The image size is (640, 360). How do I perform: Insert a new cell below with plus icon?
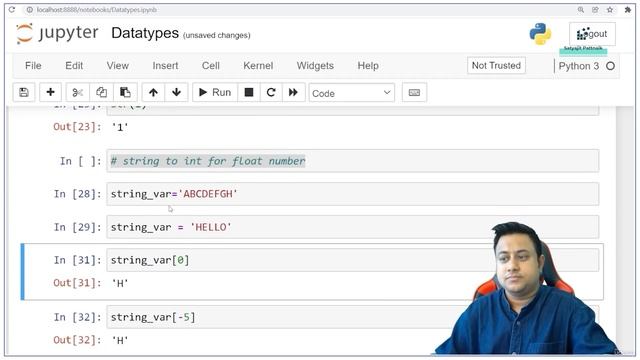[x=51, y=93]
